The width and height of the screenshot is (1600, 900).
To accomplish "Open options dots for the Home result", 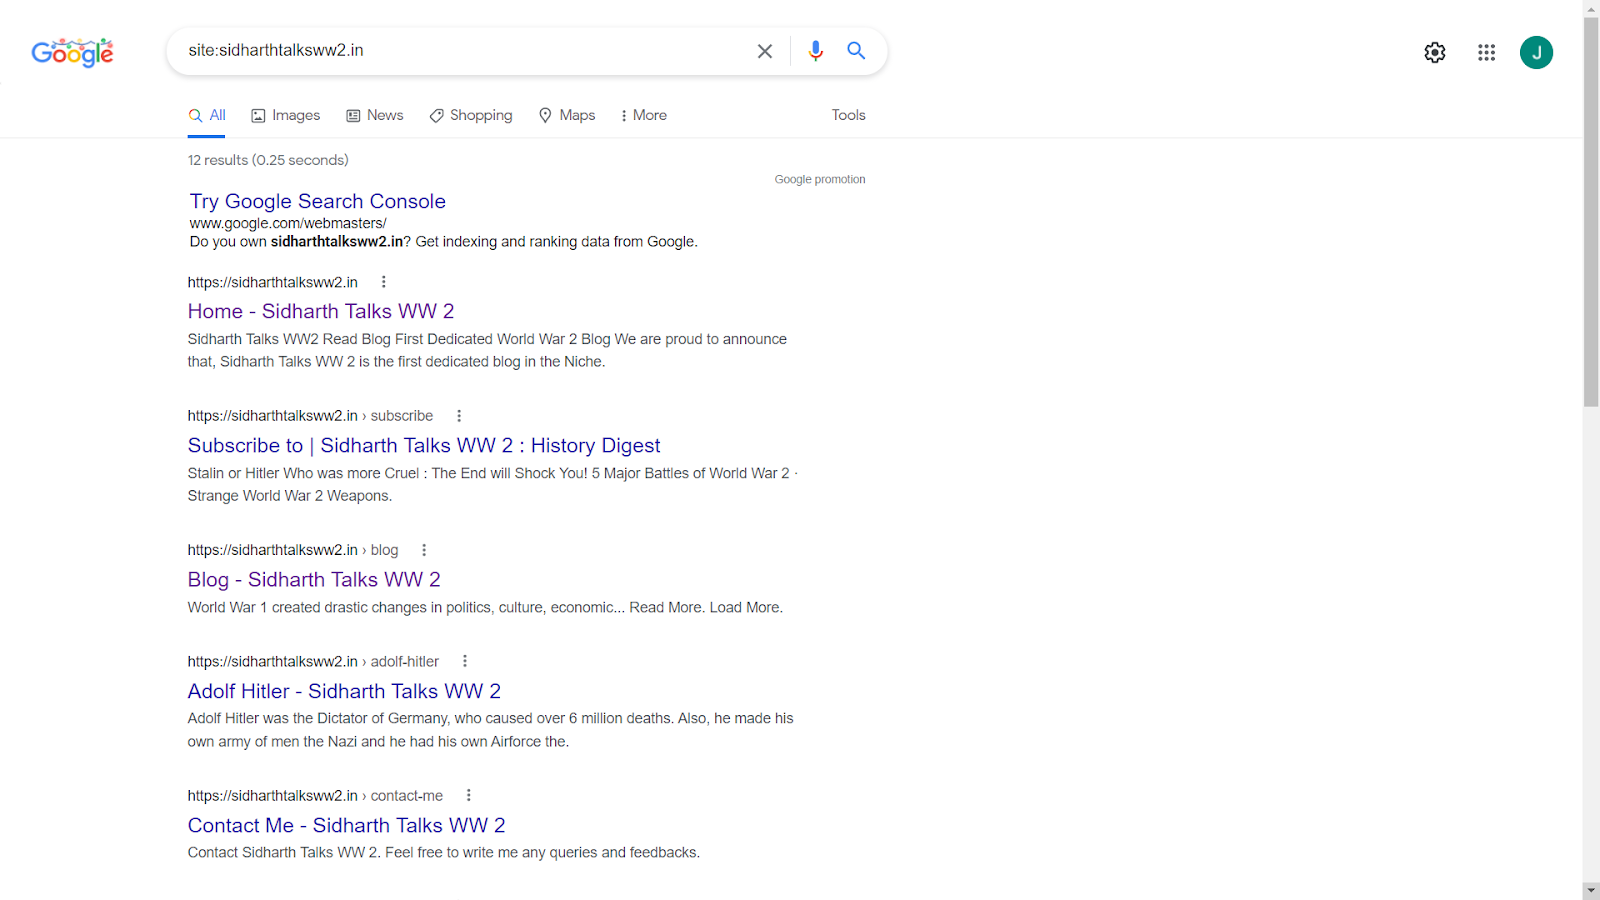I will point(384,282).
